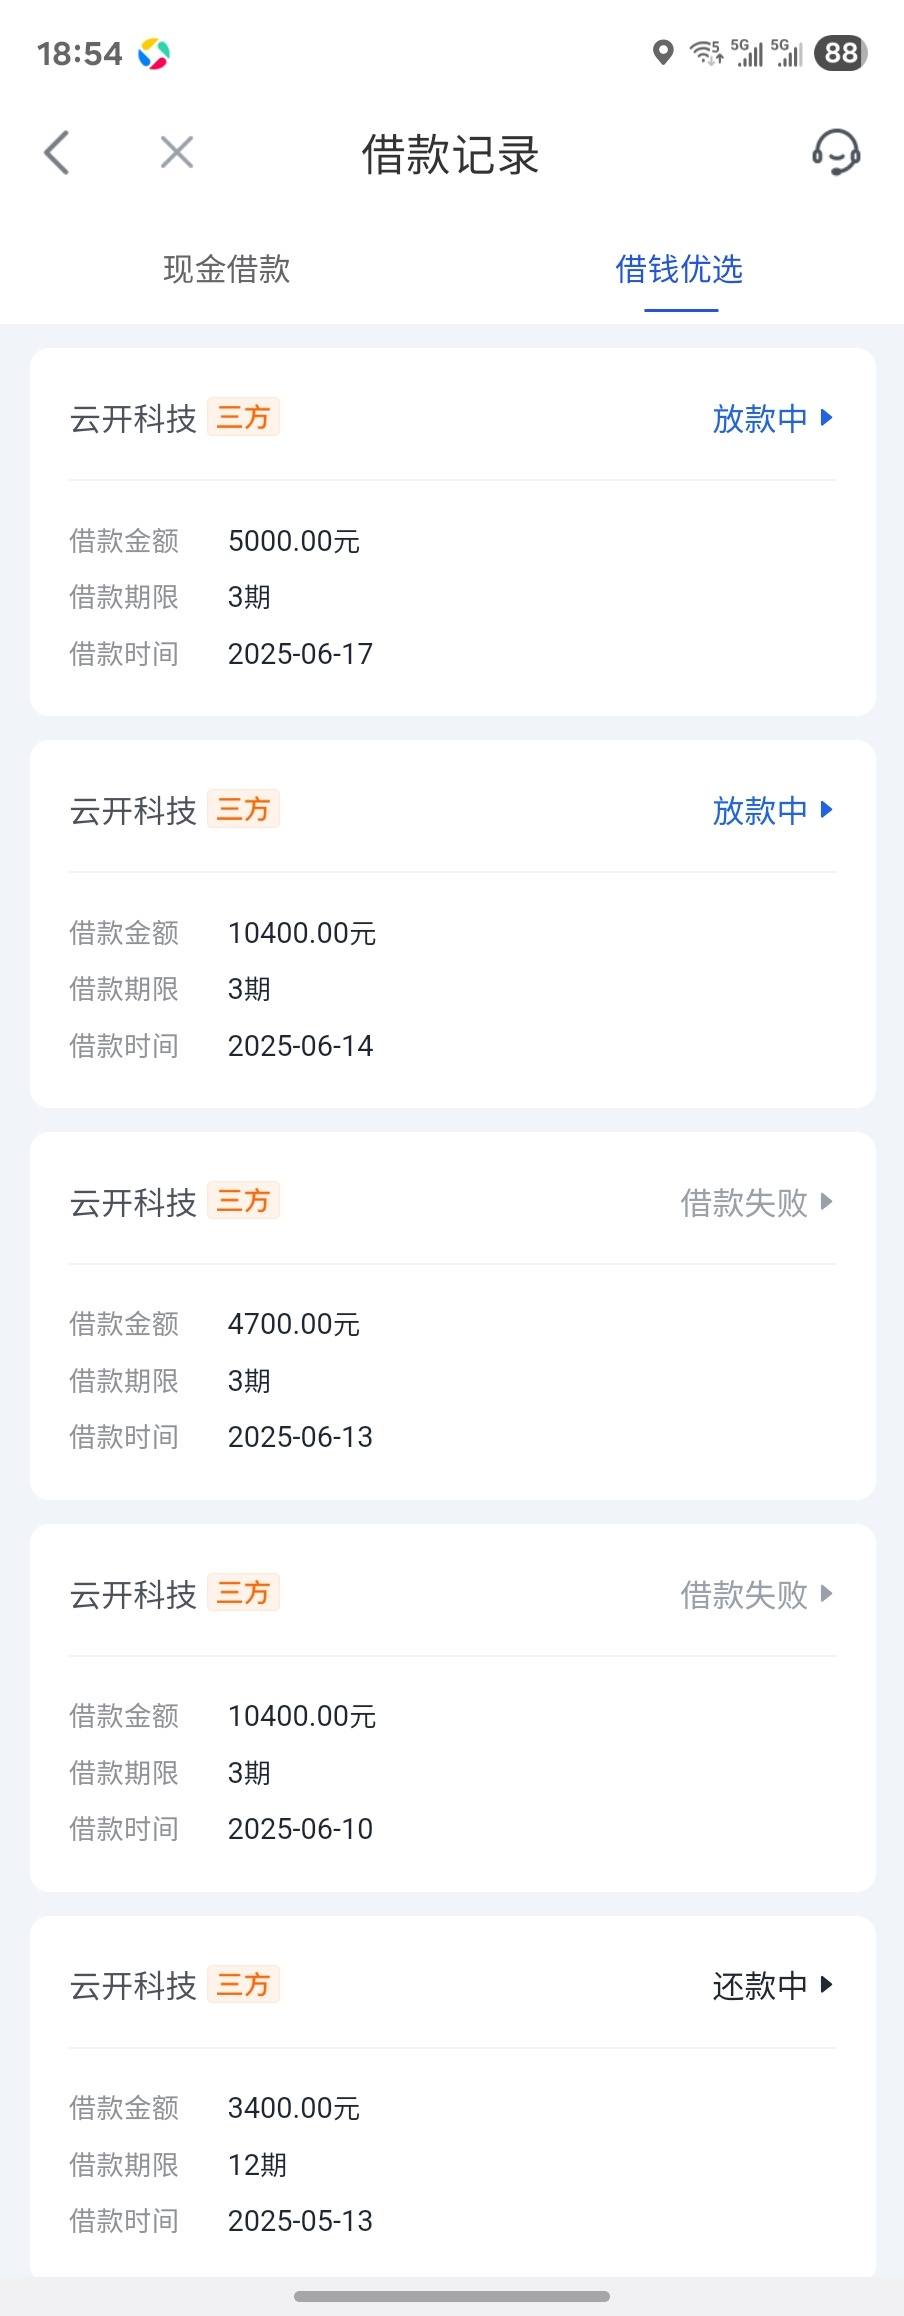Tap the colorful app icon beside clock

click(154, 53)
